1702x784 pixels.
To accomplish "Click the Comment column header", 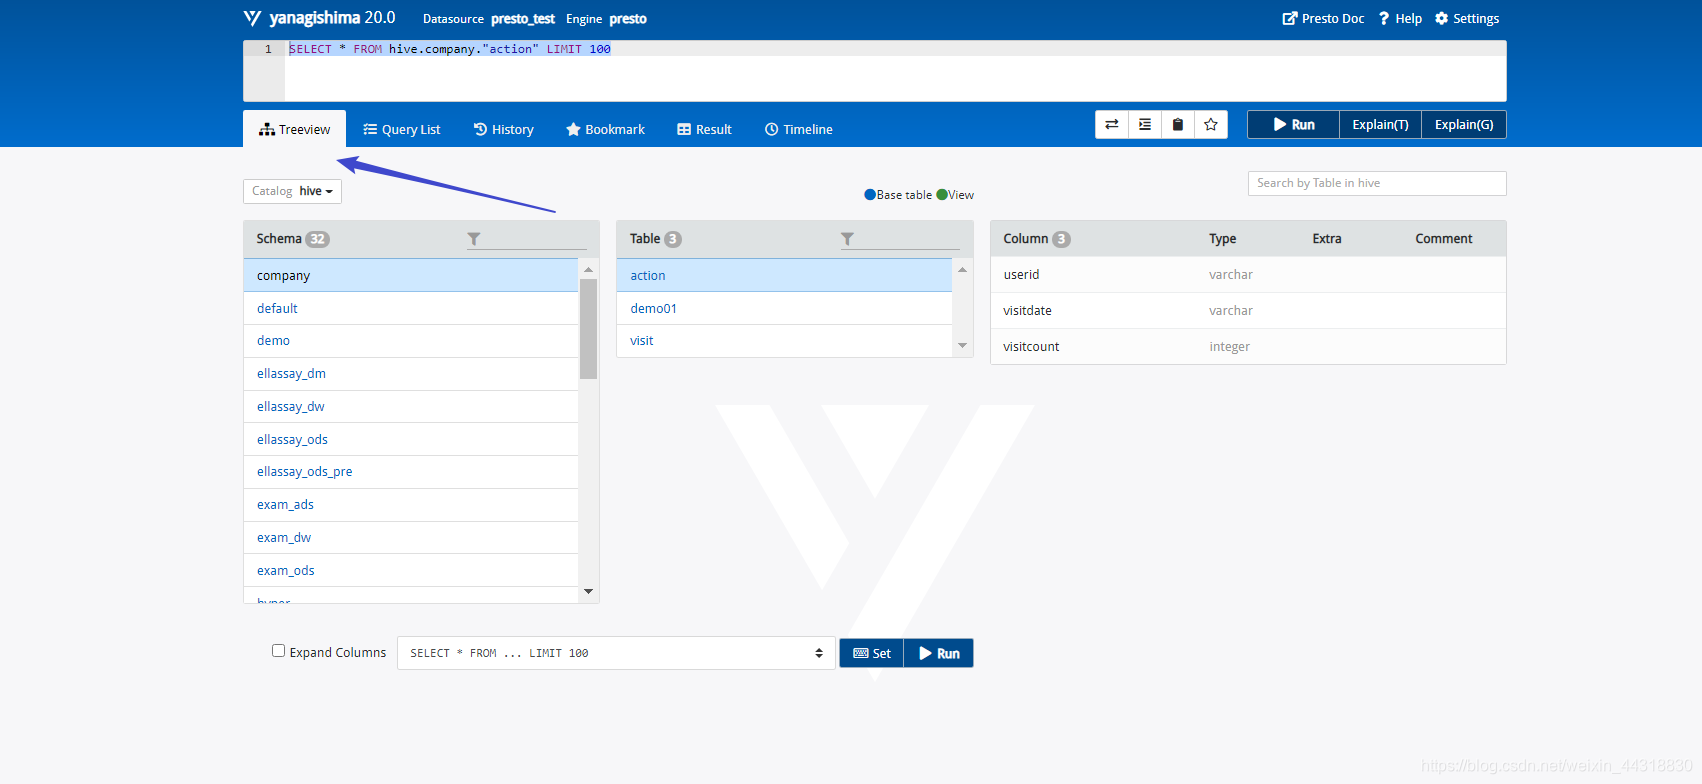I will 1443,239.
